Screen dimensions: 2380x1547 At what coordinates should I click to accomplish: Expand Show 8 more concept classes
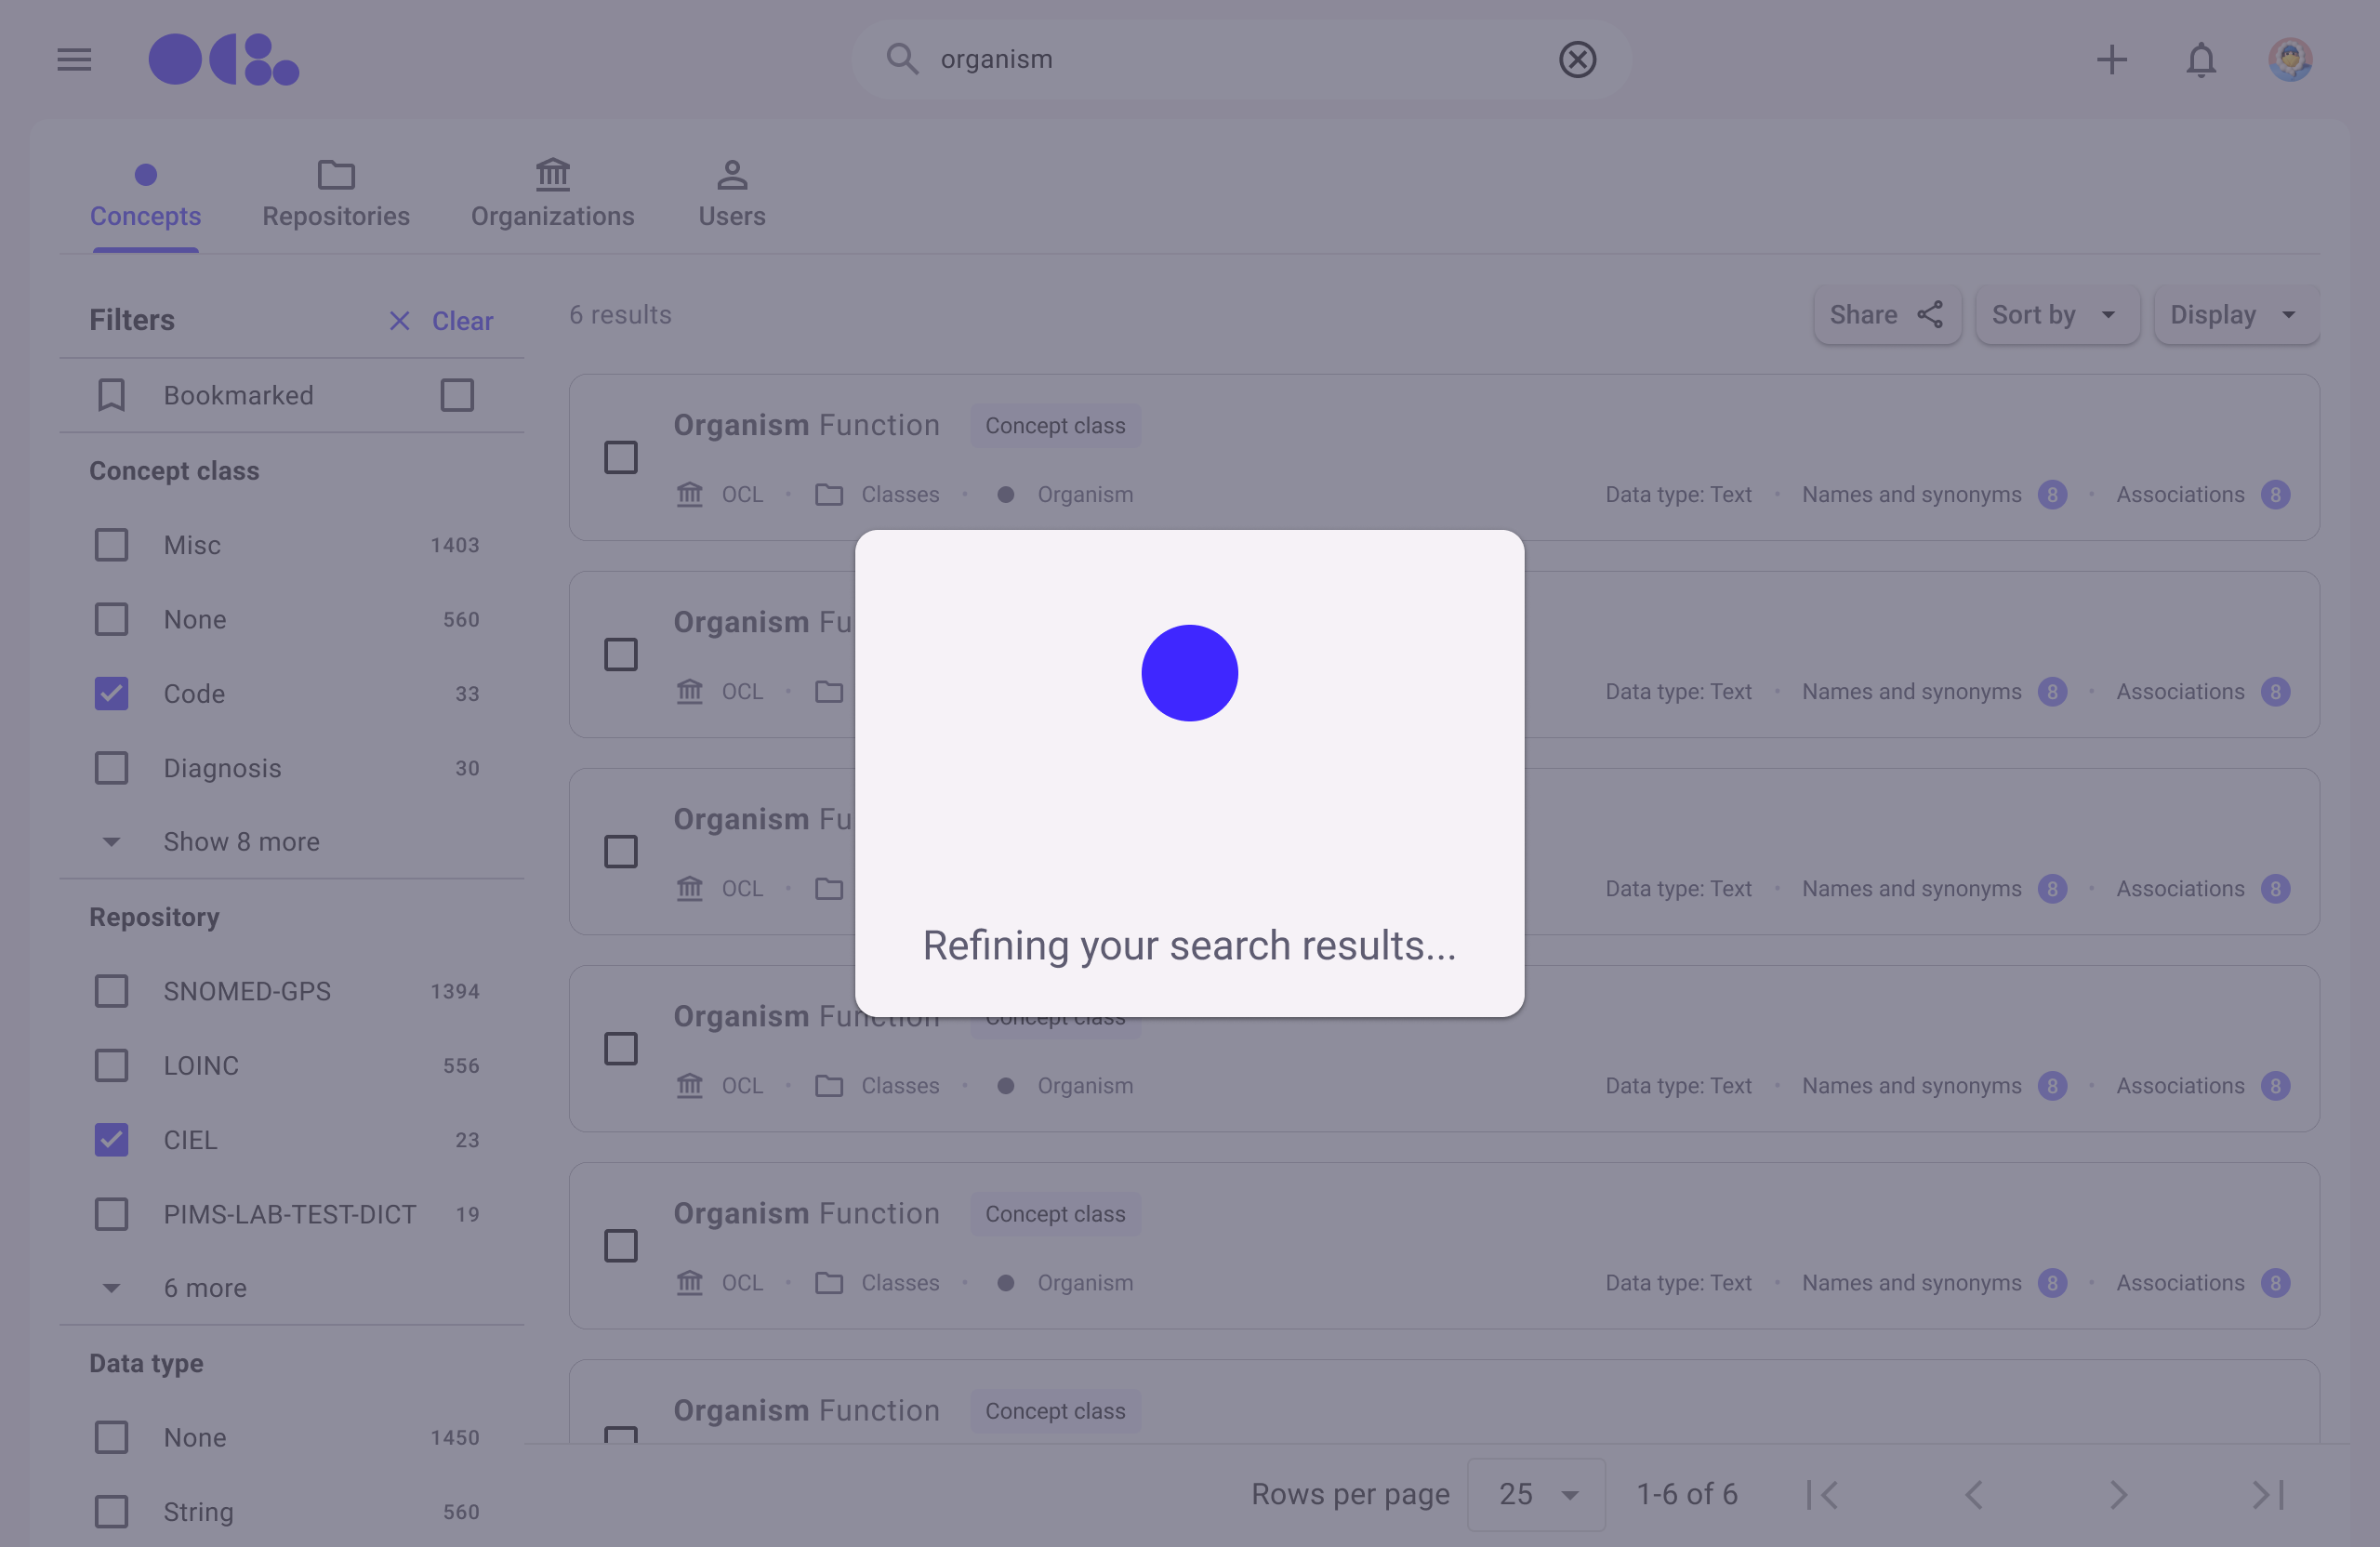tap(240, 842)
